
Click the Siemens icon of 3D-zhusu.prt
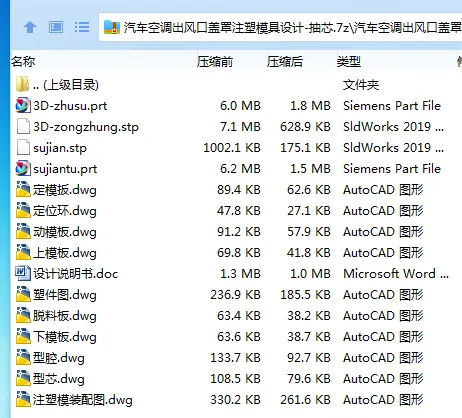coord(23,105)
